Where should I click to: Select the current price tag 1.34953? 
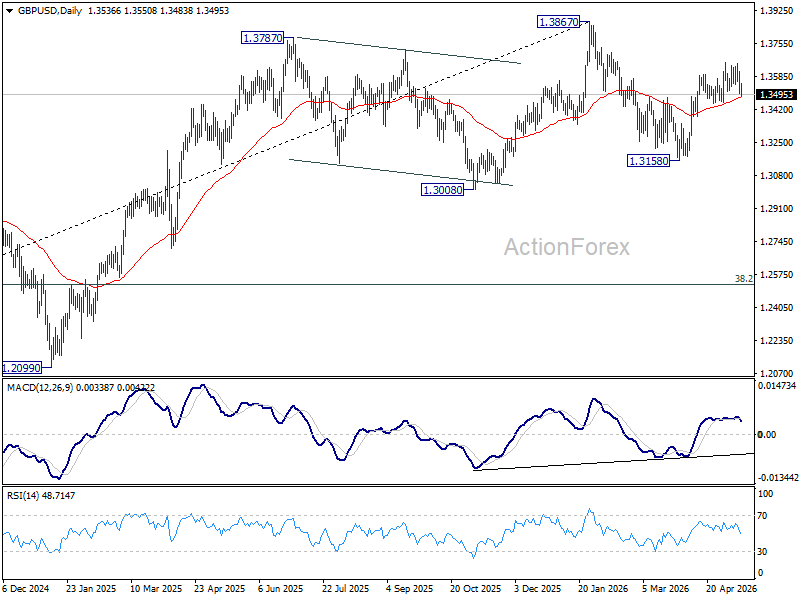tap(776, 95)
